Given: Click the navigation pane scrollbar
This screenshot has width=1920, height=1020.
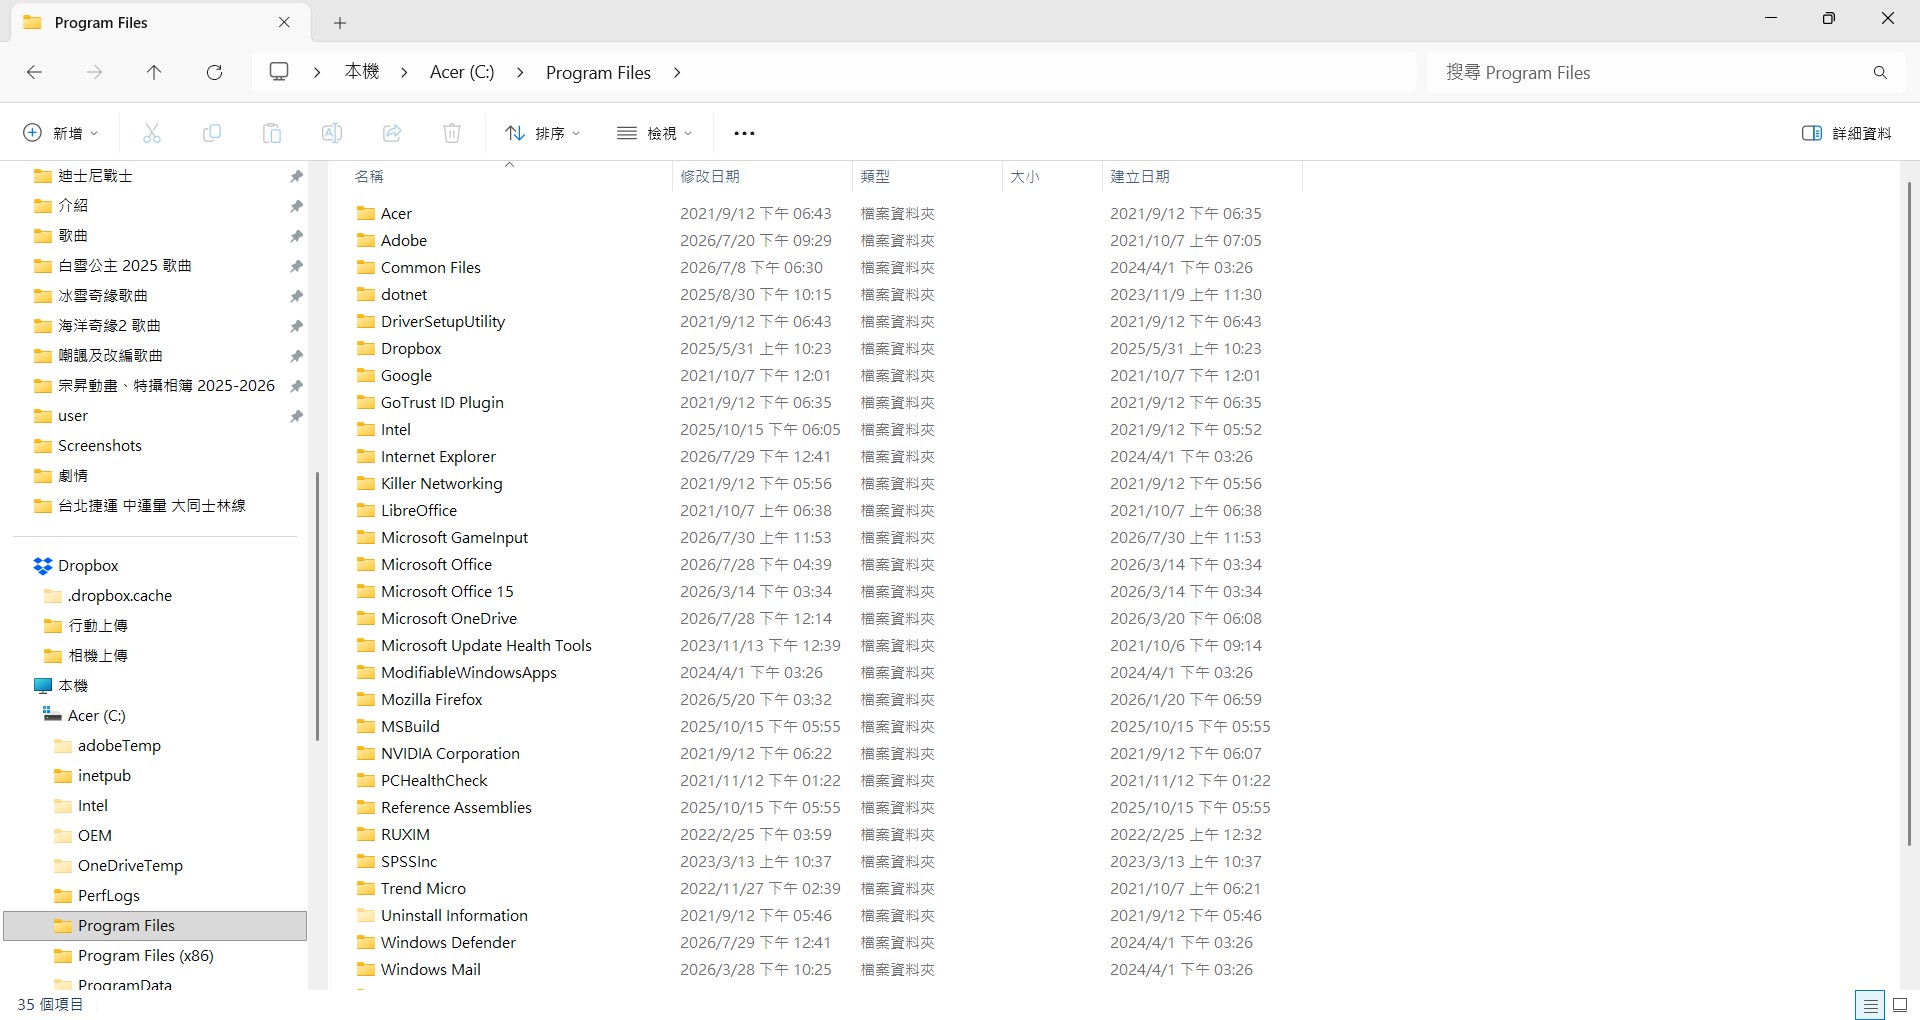Looking at the screenshot, I should [317, 606].
